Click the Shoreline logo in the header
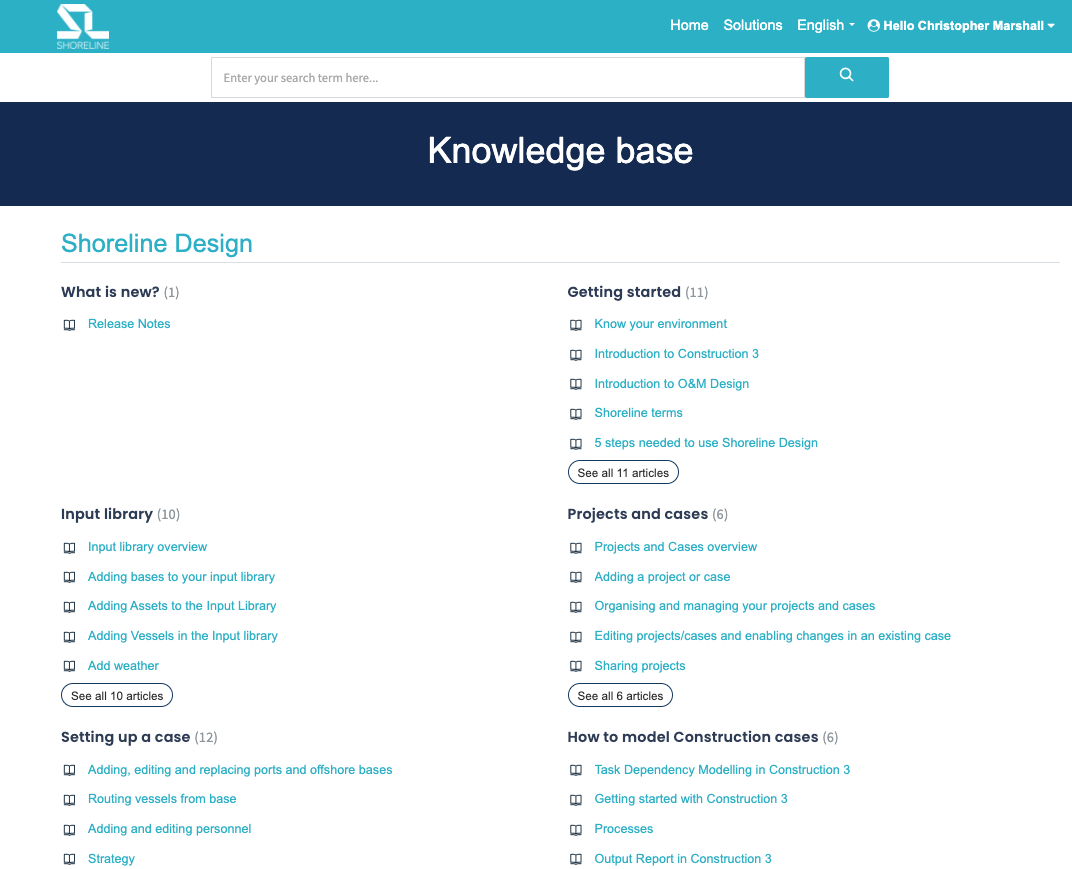1072x869 pixels. click(x=83, y=27)
